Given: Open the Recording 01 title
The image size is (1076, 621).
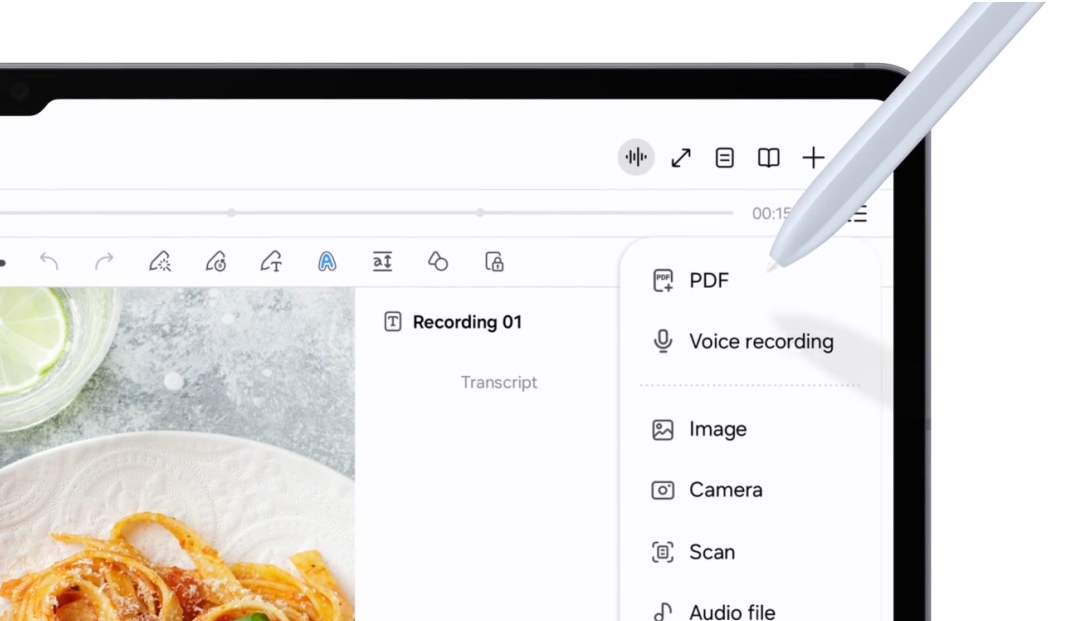Looking at the screenshot, I should 467,322.
